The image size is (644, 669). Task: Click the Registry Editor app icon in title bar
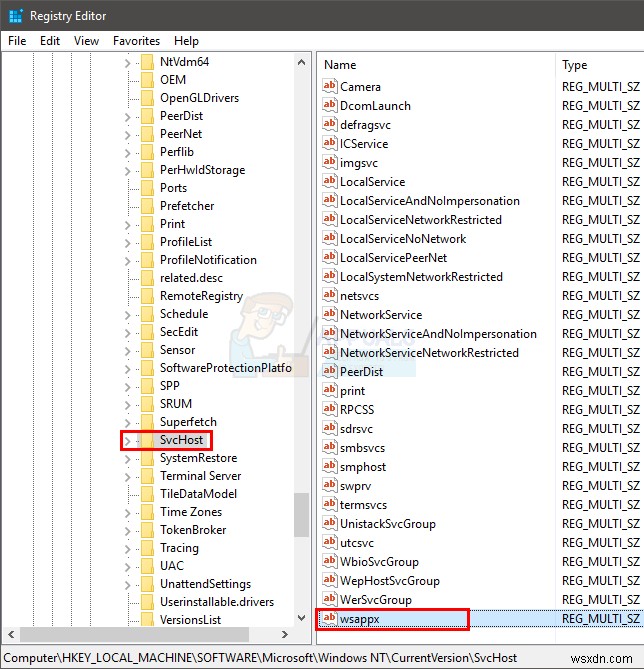16,16
